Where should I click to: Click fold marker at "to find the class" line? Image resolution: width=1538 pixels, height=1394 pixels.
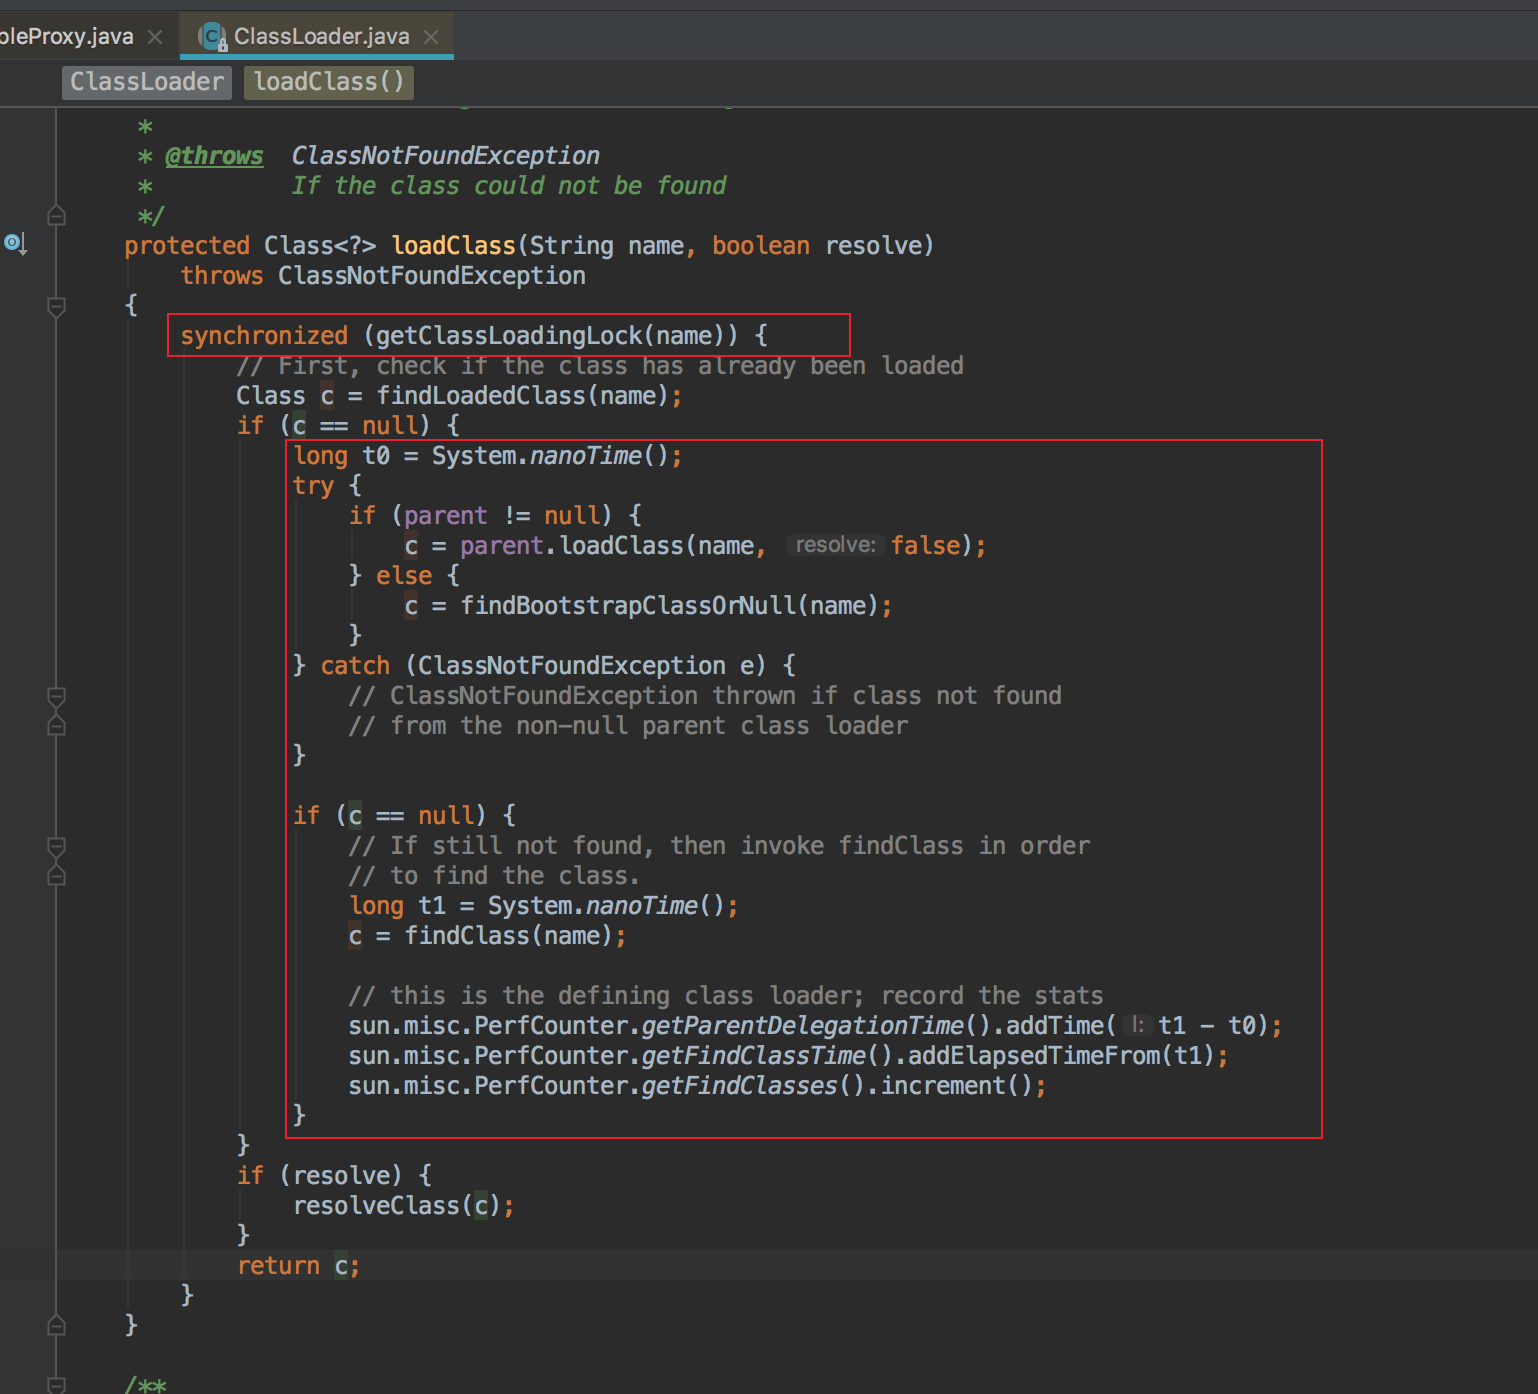click(x=57, y=876)
